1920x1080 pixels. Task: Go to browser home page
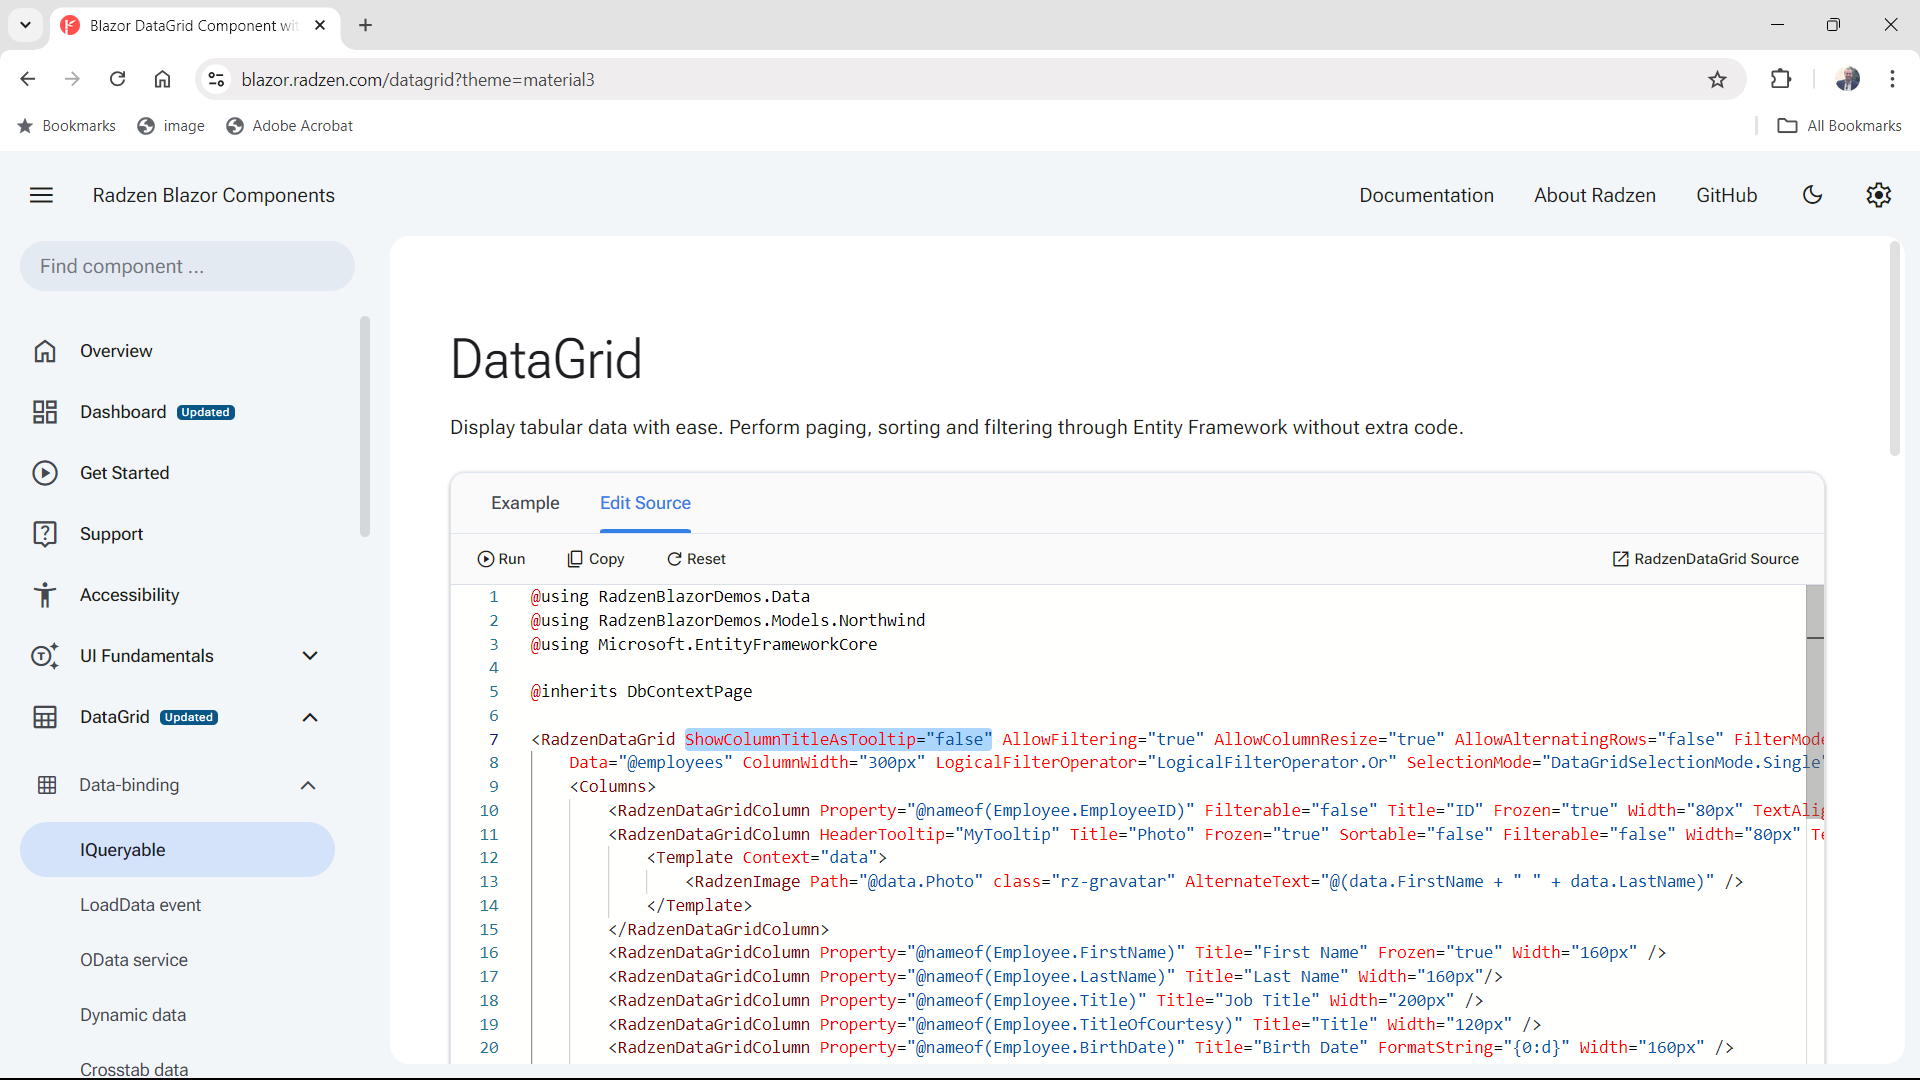162,79
